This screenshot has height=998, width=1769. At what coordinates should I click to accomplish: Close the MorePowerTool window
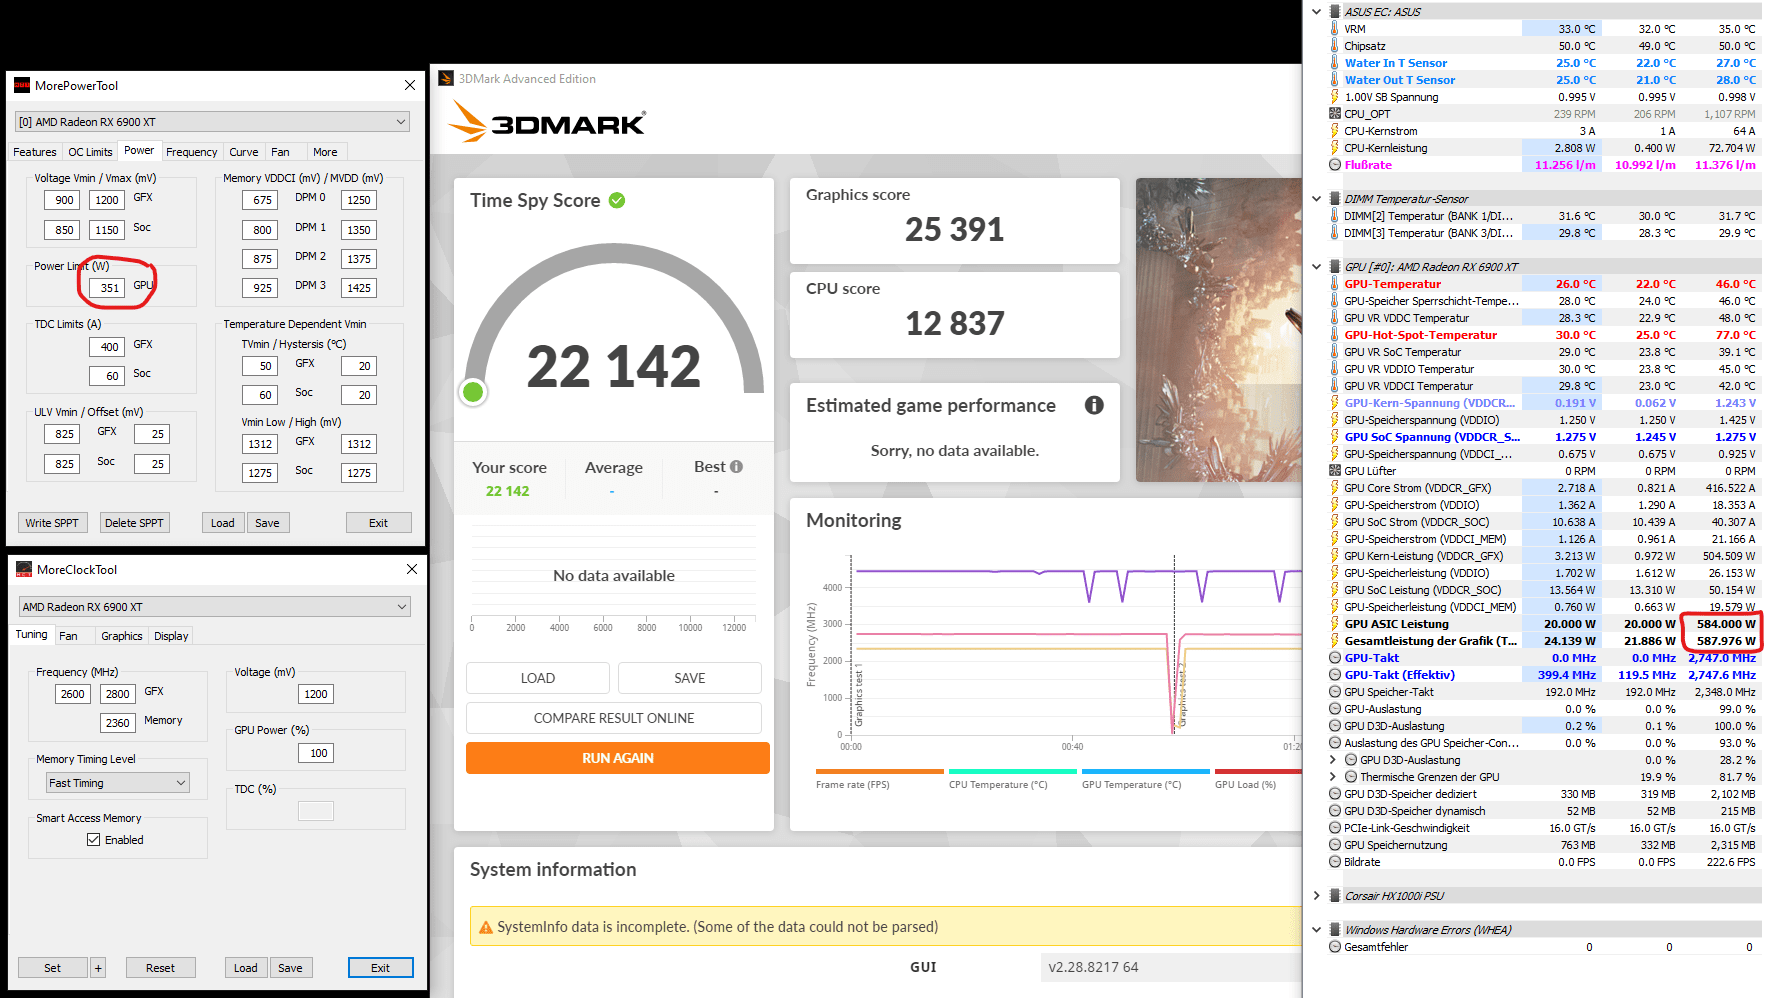pyautogui.click(x=410, y=85)
